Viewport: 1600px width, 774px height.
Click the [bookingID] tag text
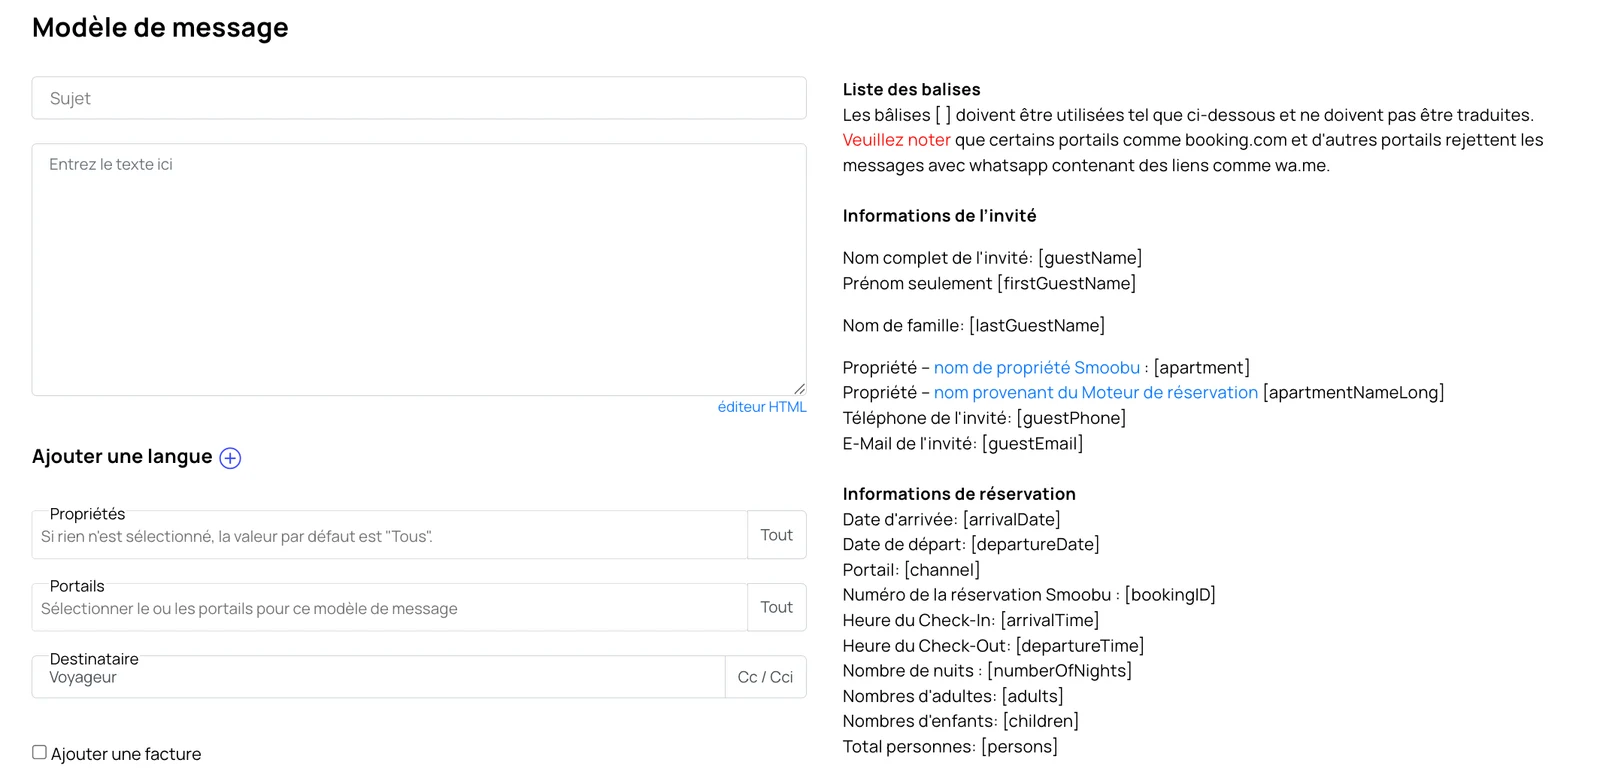1170,595
